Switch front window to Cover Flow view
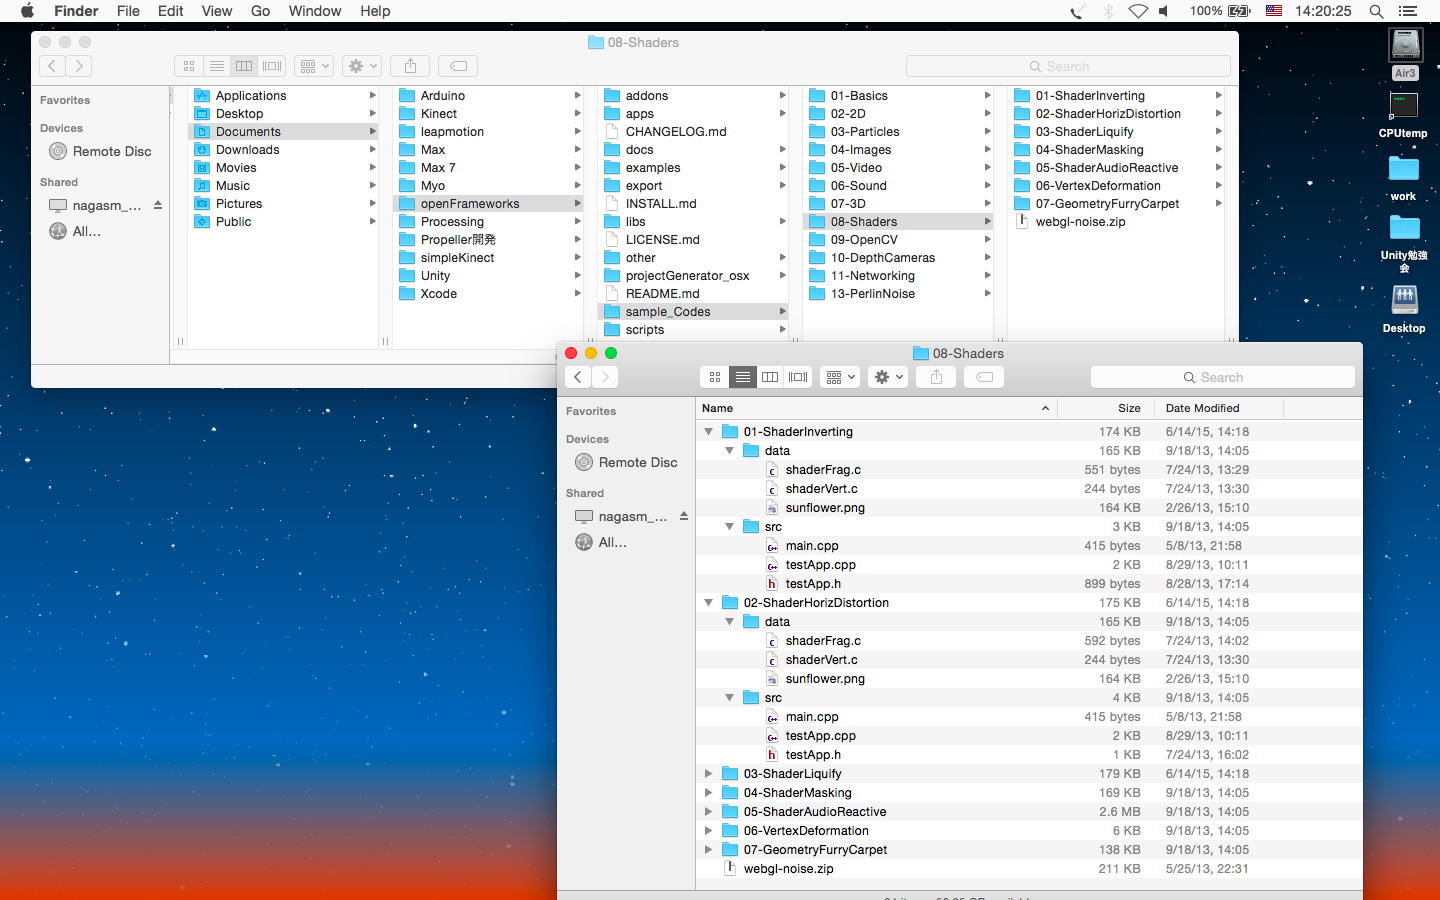The width and height of the screenshot is (1440, 900). 798,377
